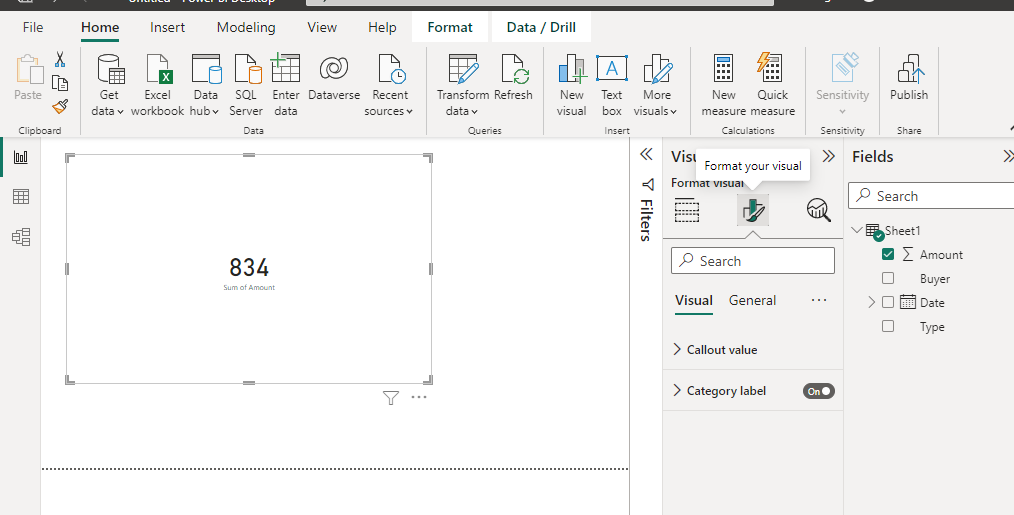Collapse the Sheet1 table tree

[858, 230]
